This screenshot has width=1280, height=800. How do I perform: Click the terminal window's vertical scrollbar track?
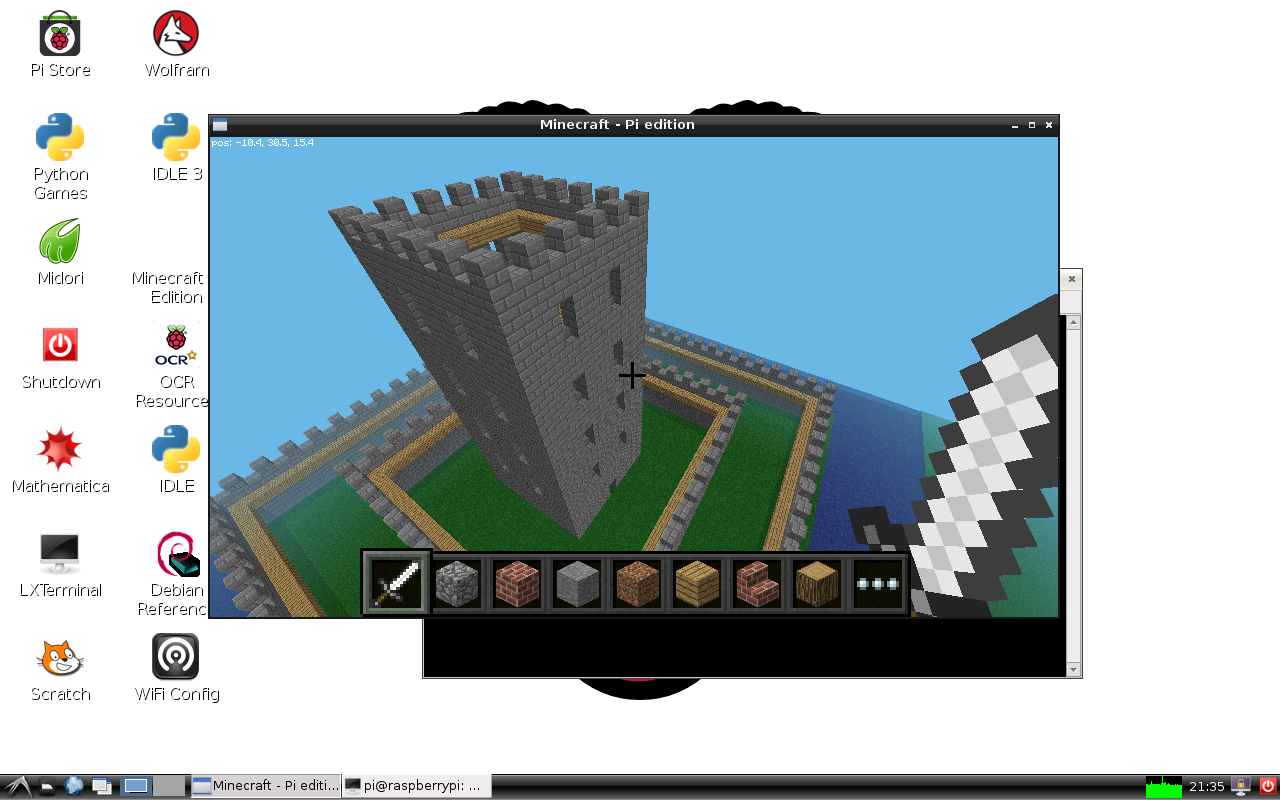pyautogui.click(x=1074, y=496)
